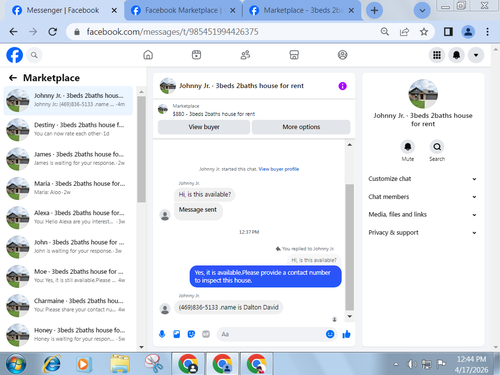The width and height of the screenshot is (500, 375).
Task: Open the Marketplace storefront icon in the top nav
Action: click(x=294, y=55)
